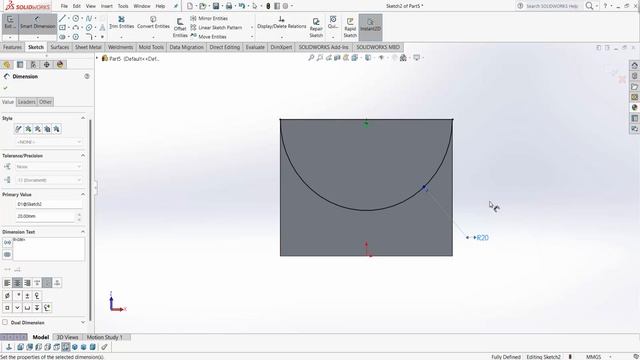
Task: Open the Surfaces ribbon tab
Action: [x=60, y=47]
